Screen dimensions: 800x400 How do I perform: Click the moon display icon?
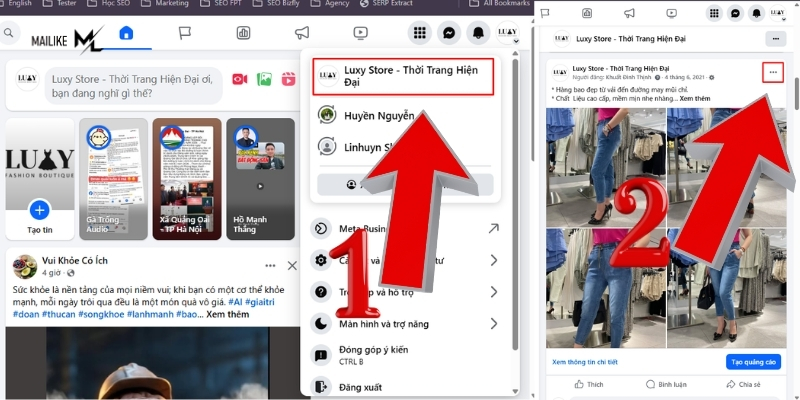pos(320,324)
